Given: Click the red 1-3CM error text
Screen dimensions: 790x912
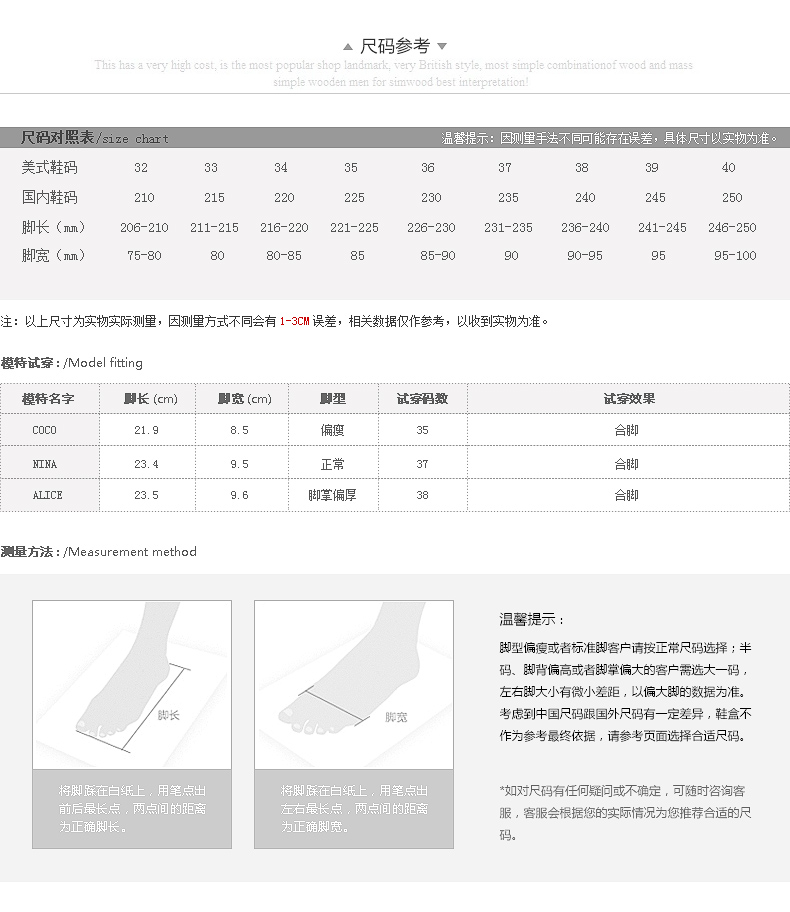Looking at the screenshot, I should point(294,321).
